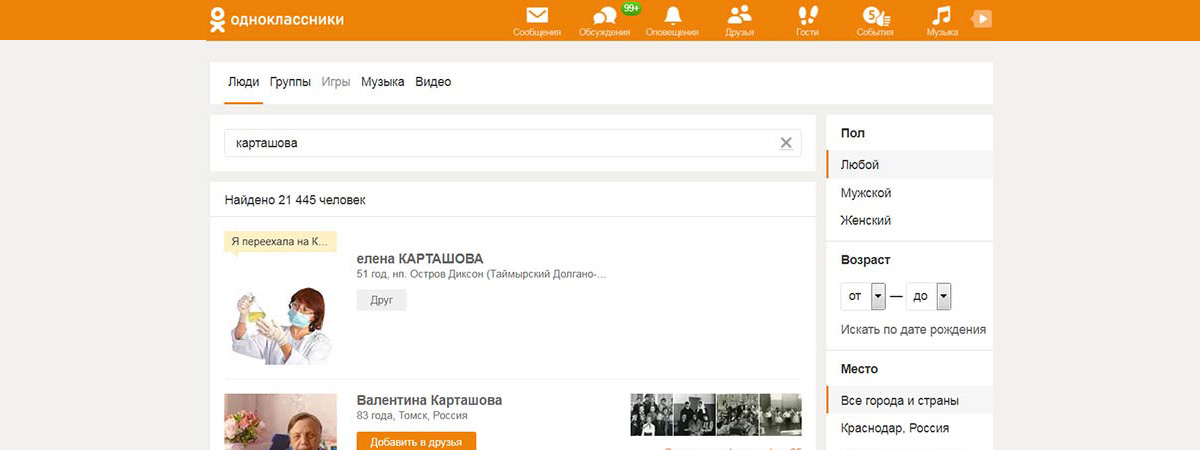Select Женский gender filter

click(866, 220)
